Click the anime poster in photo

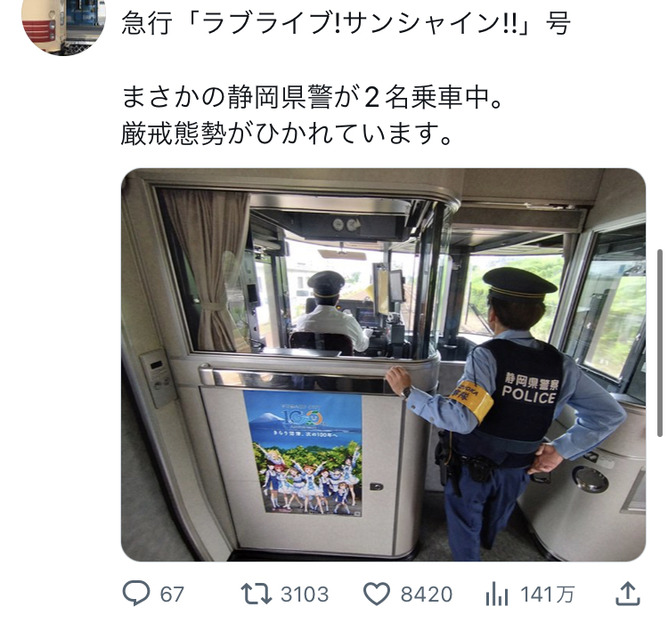click(x=303, y=453)
